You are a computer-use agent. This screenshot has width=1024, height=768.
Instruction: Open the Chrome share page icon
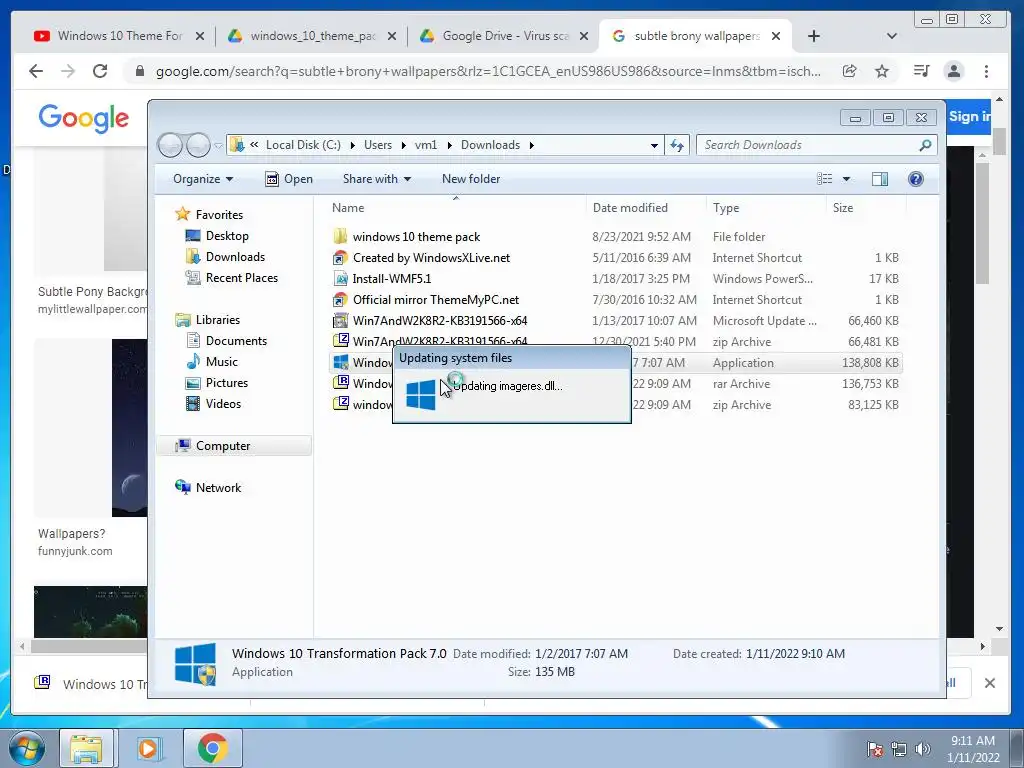point(850,71)
